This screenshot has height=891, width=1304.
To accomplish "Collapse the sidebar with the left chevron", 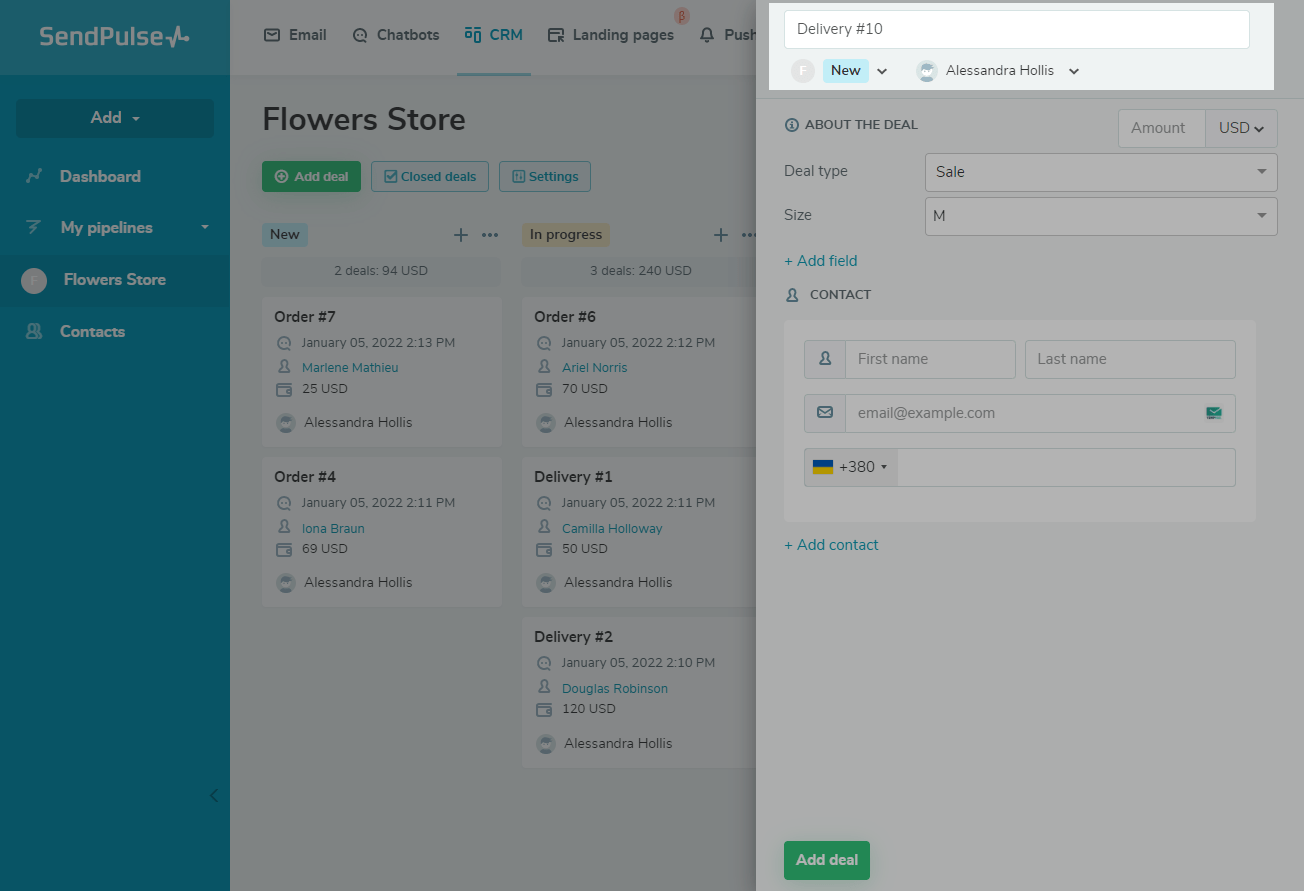I will (x=213, y=796).
